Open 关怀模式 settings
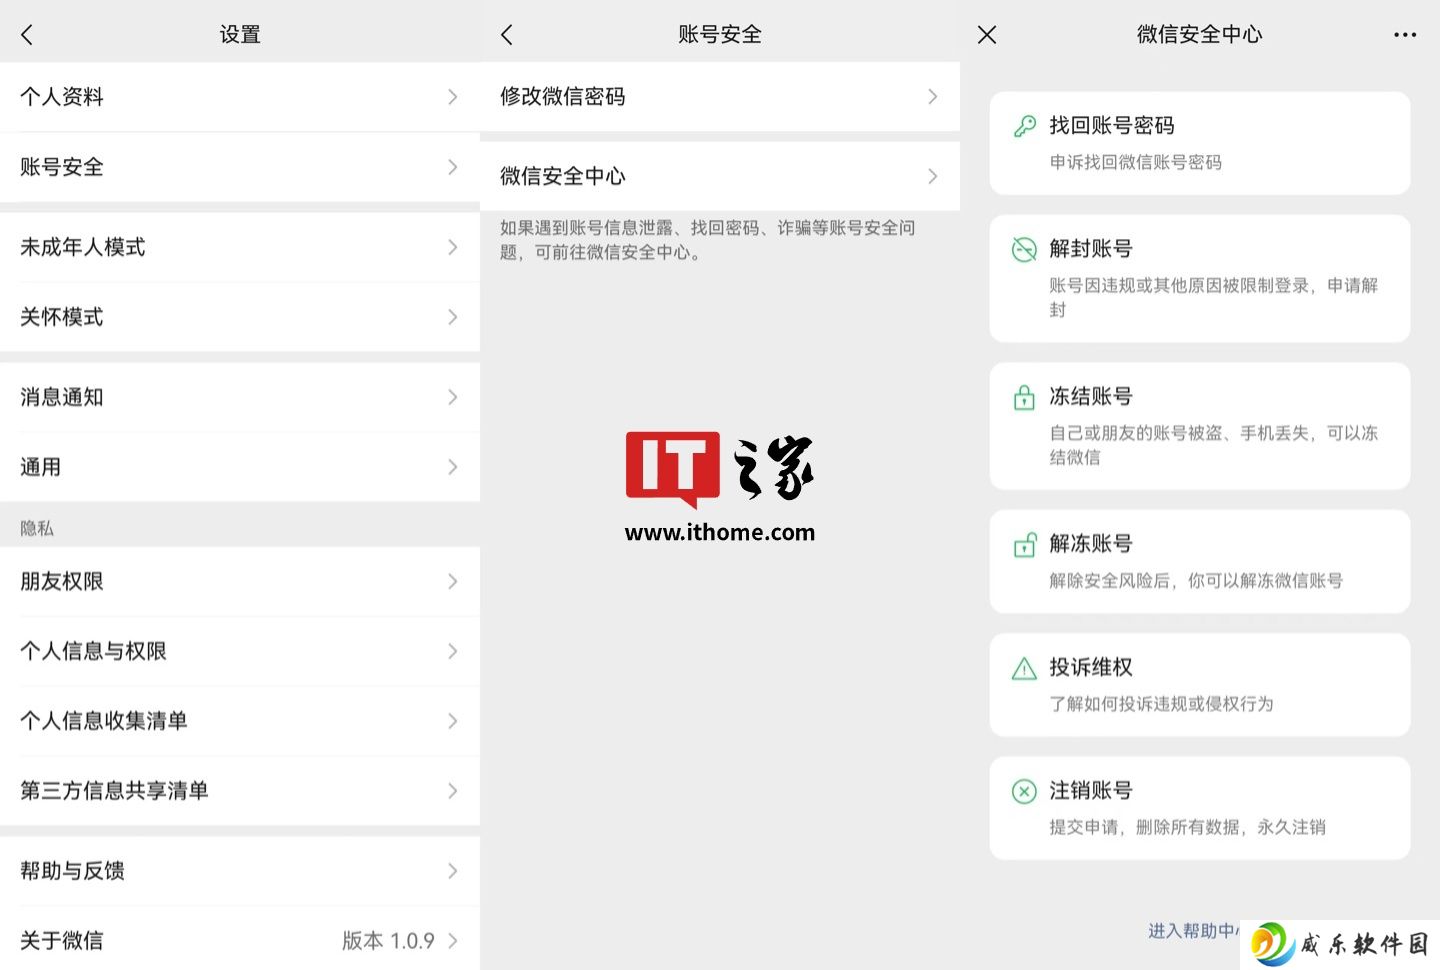Viewport: 1440px width, 970px height. (240, 317)
